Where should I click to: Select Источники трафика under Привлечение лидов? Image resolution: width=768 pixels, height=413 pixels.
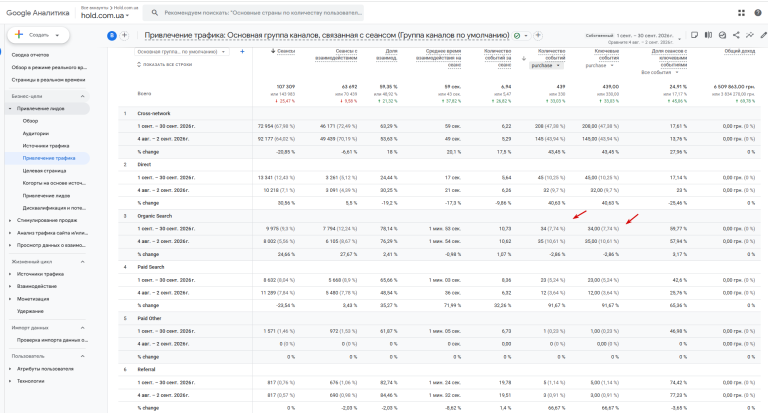click(46, 146)
